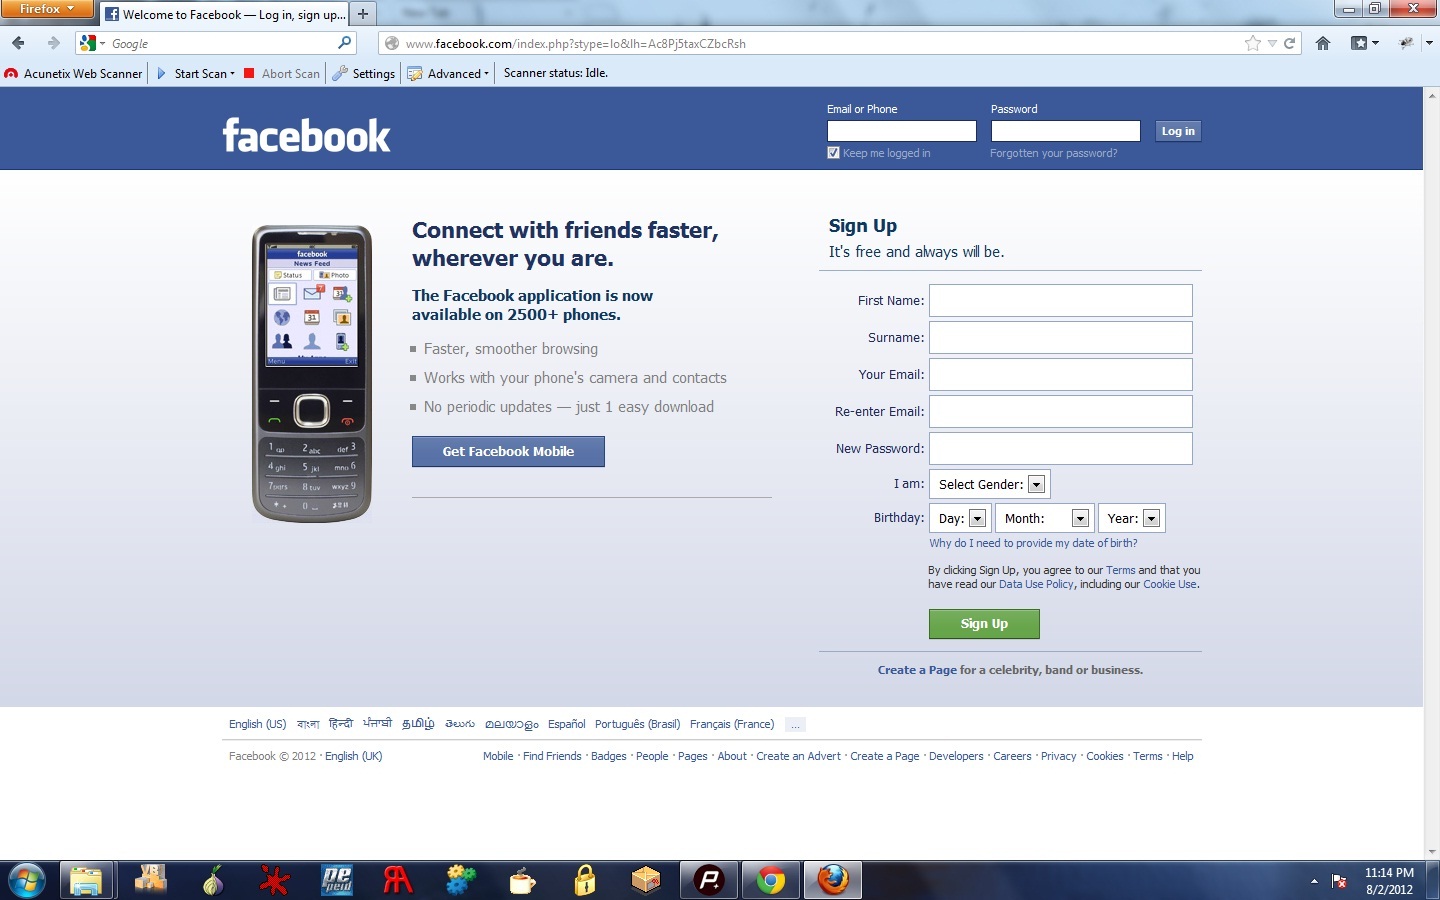Click the network flag tray icon
Image resolution: width=1440 pixels, height=900 pixels.
point(1339,881)
